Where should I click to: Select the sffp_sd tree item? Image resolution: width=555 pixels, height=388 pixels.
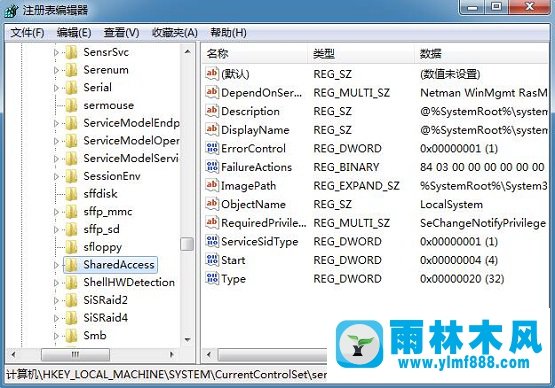pyautogui.click(x=102, y=229)
